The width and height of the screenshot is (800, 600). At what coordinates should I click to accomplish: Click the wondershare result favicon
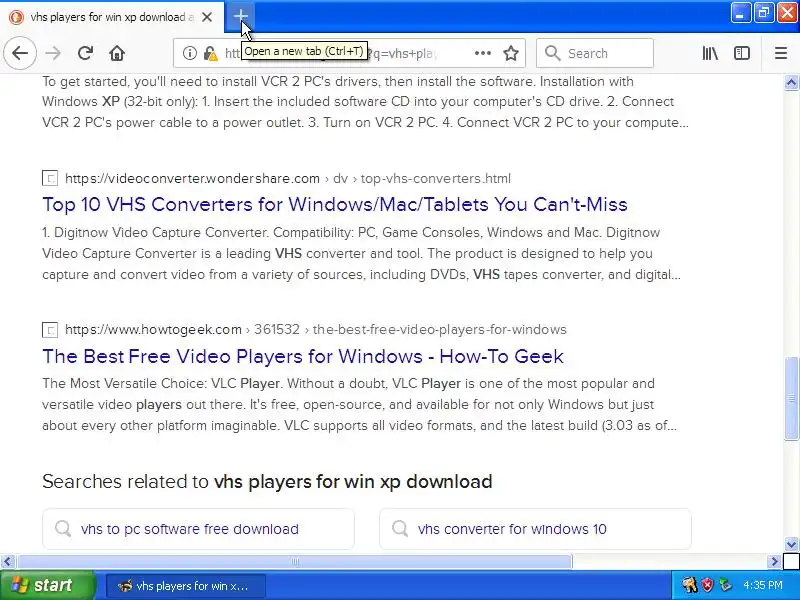coord(50,179)
